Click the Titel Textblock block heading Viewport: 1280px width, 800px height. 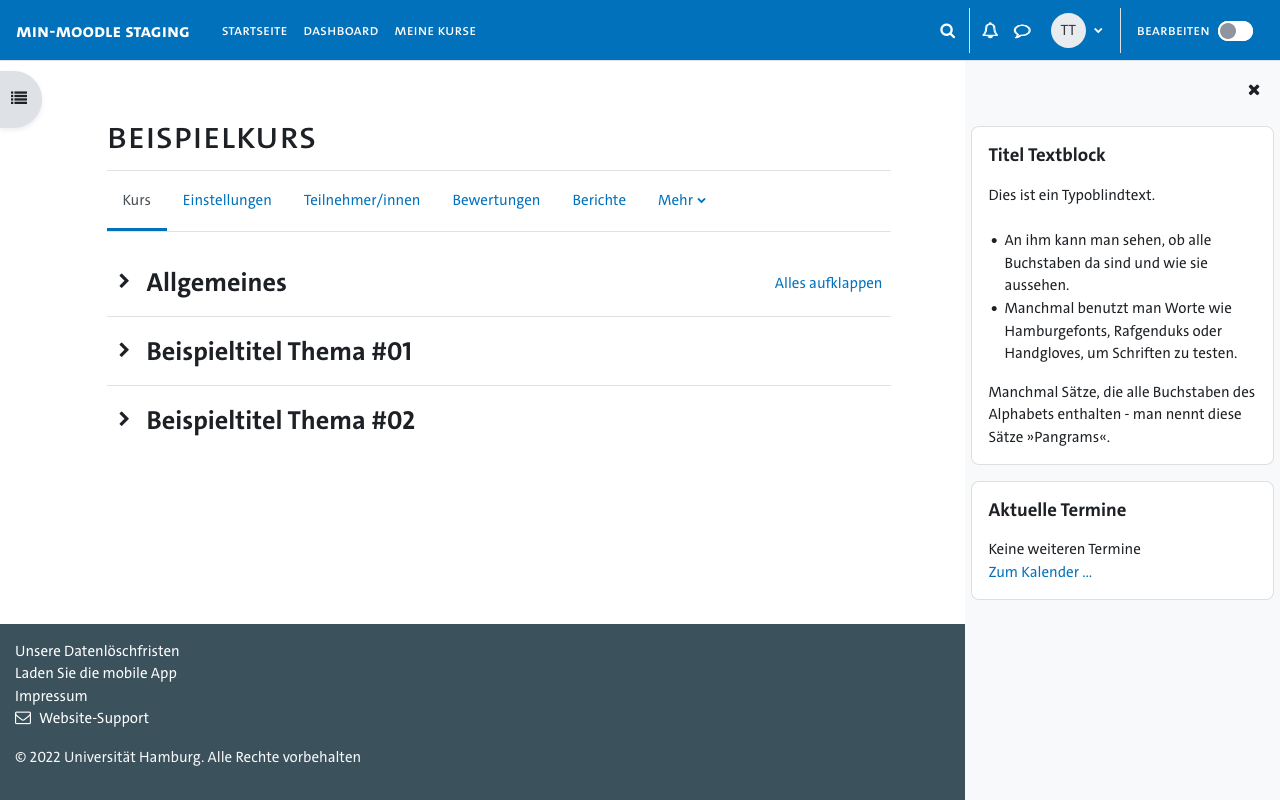tap(1047, 155)
